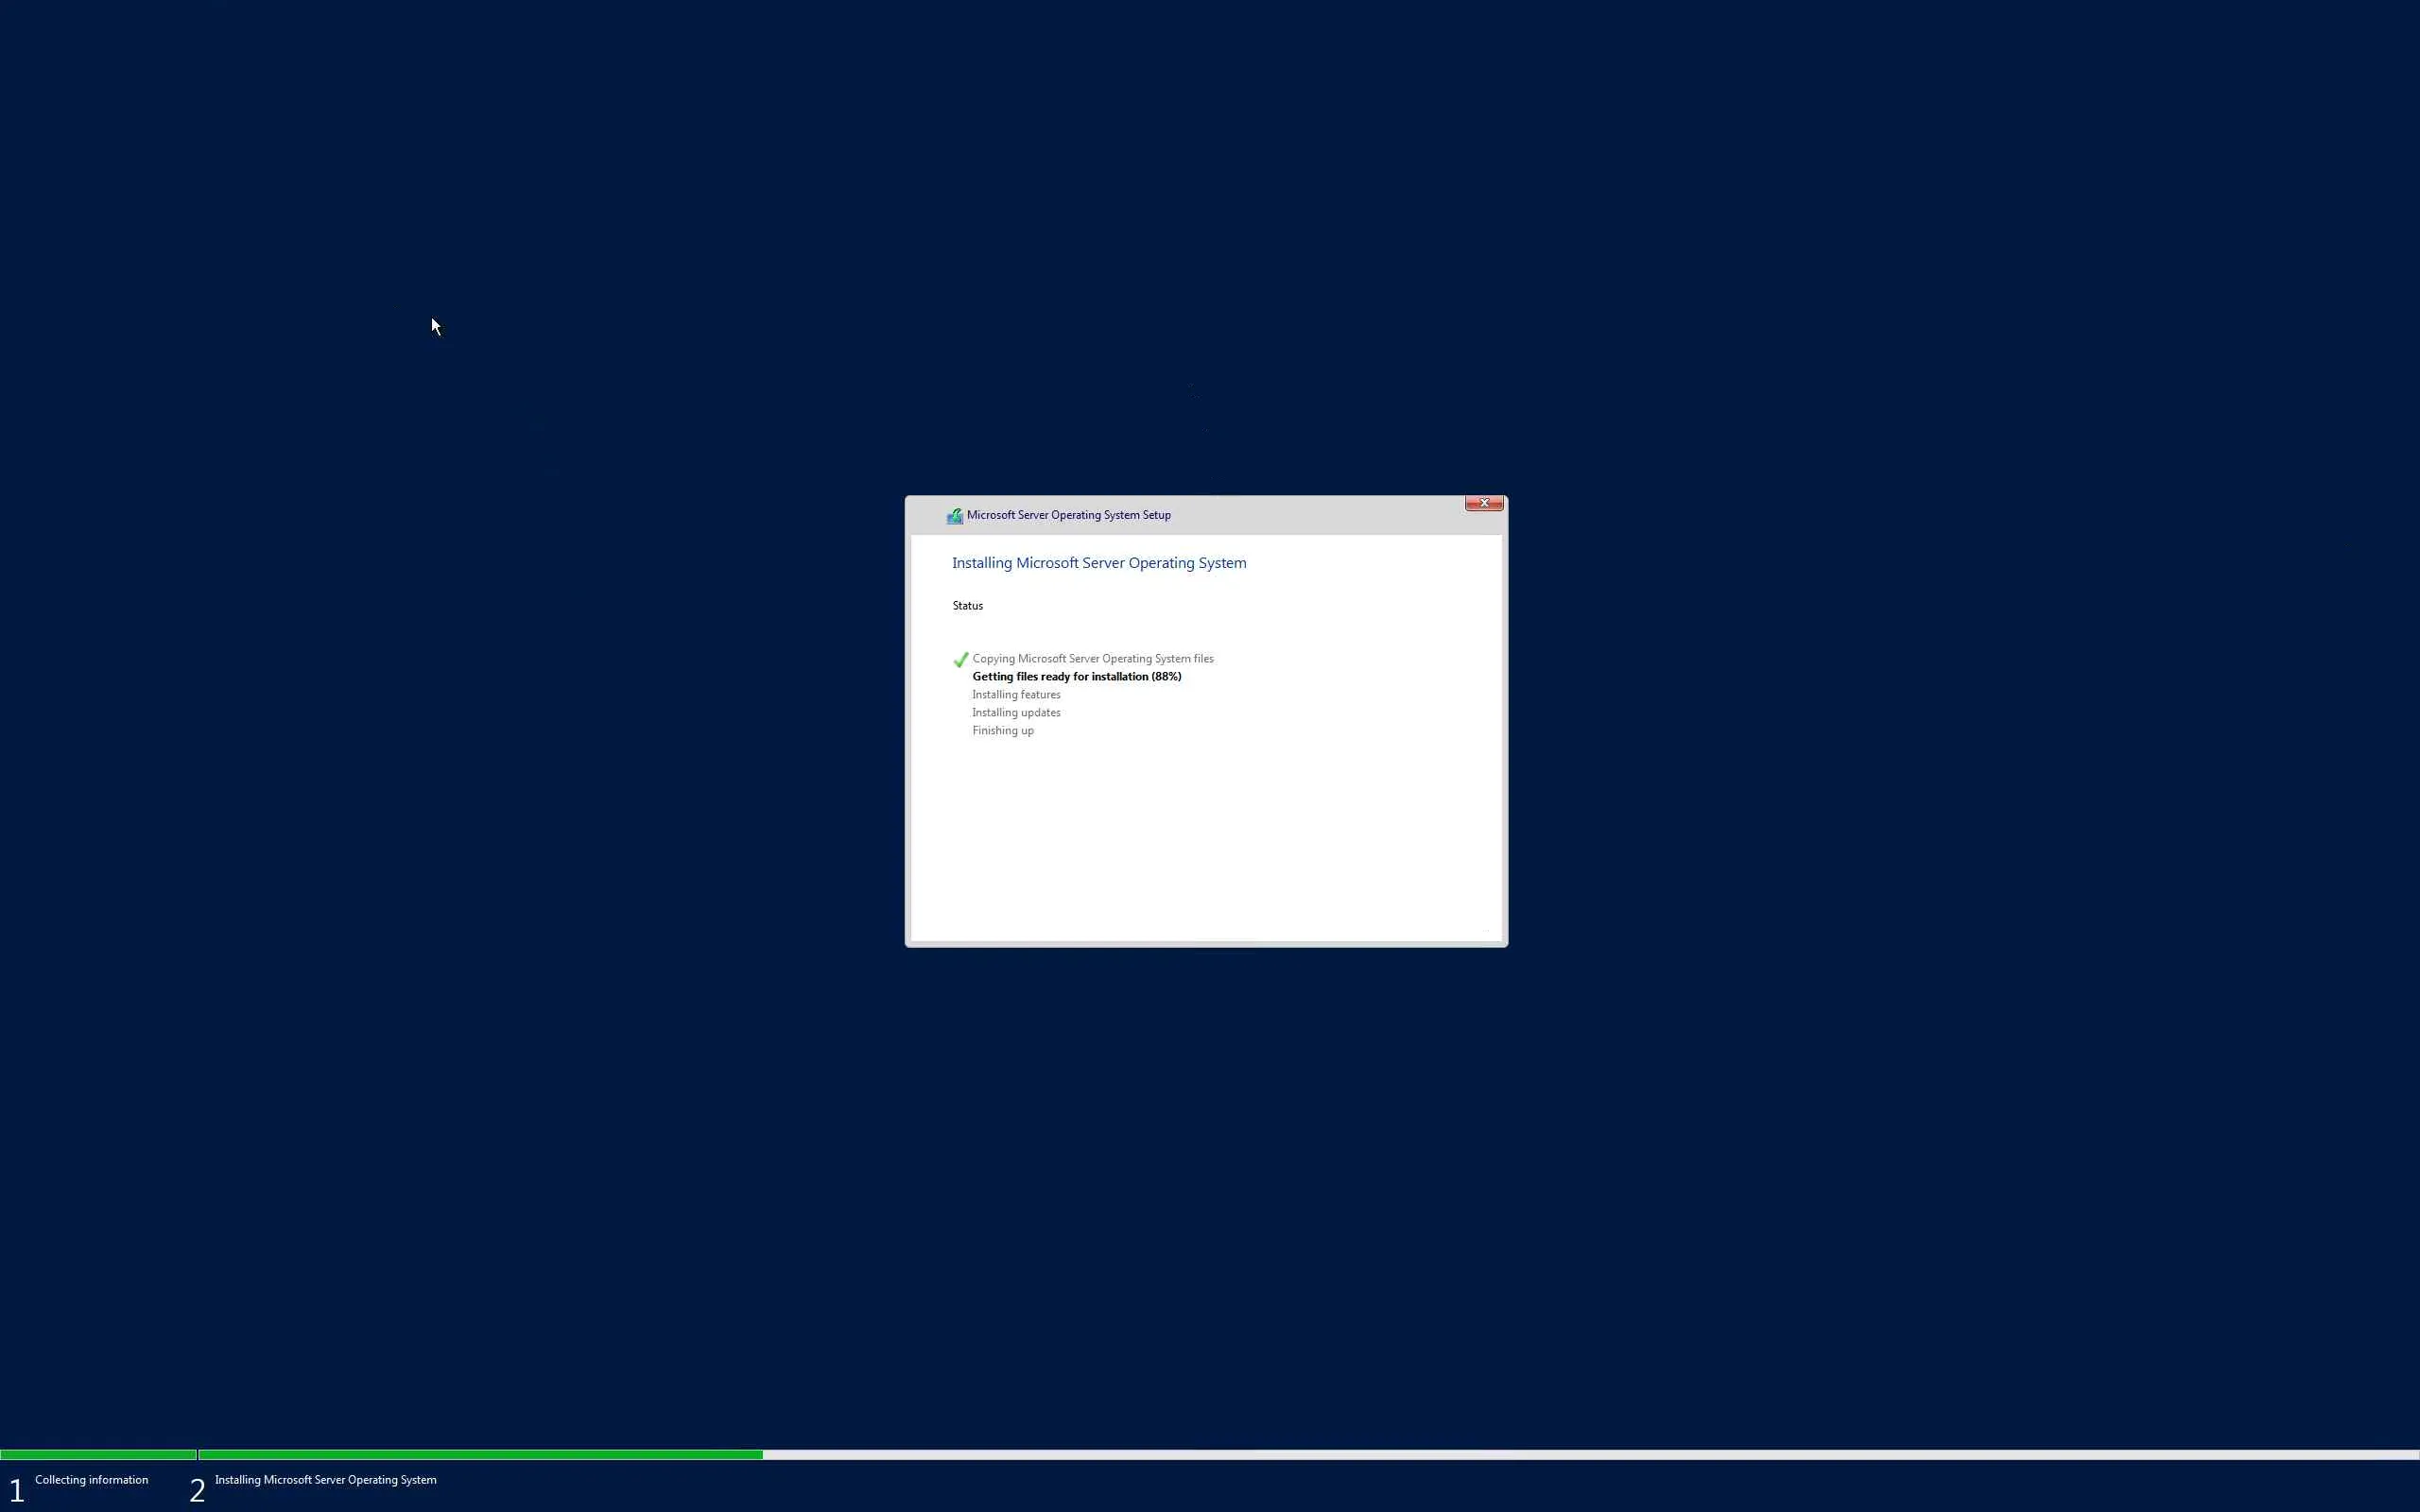Screen dimensions: 2420x1512
Task: Click the step number 2 at bottom
Action: click(x=197, y=1490)
